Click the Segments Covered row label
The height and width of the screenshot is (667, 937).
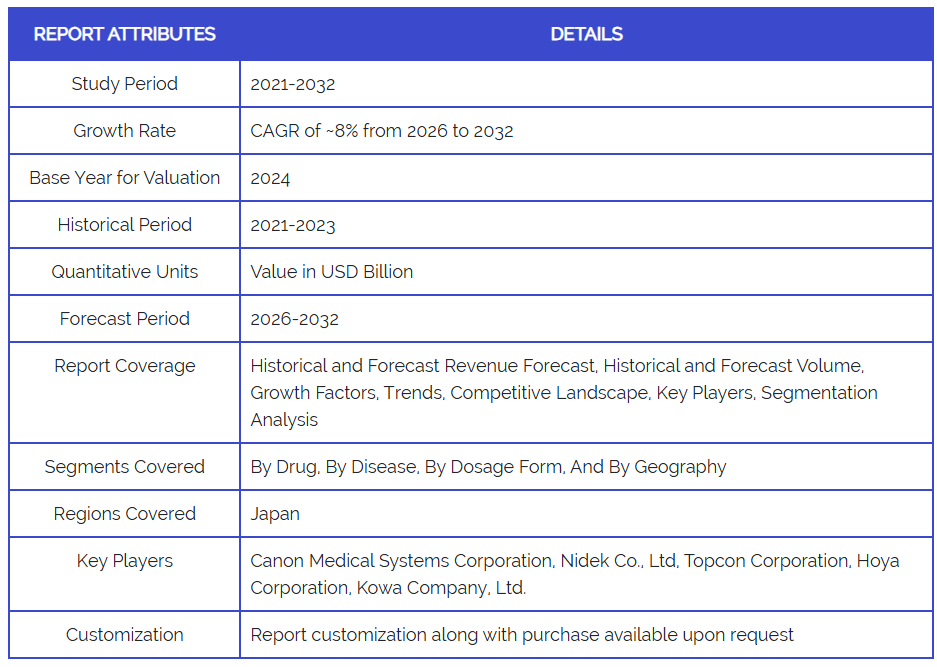(124, 467)
